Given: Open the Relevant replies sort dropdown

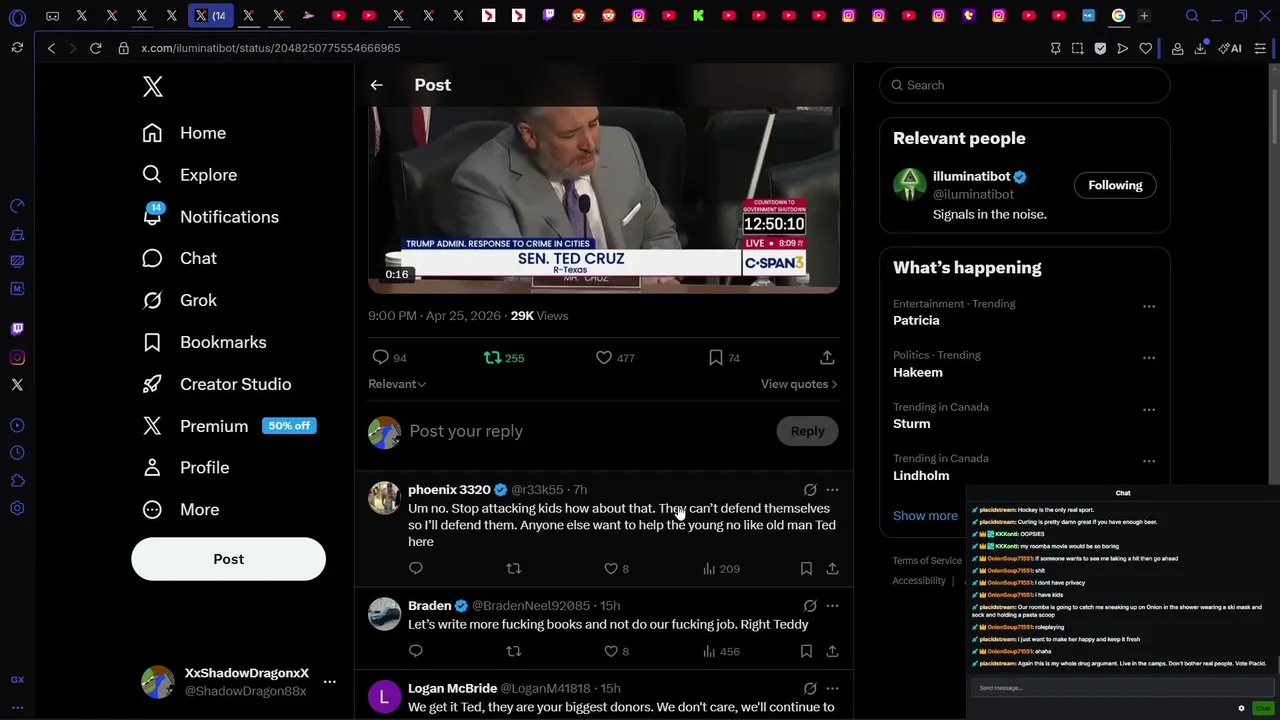Looking at the screenshot, I should (397, 384).
